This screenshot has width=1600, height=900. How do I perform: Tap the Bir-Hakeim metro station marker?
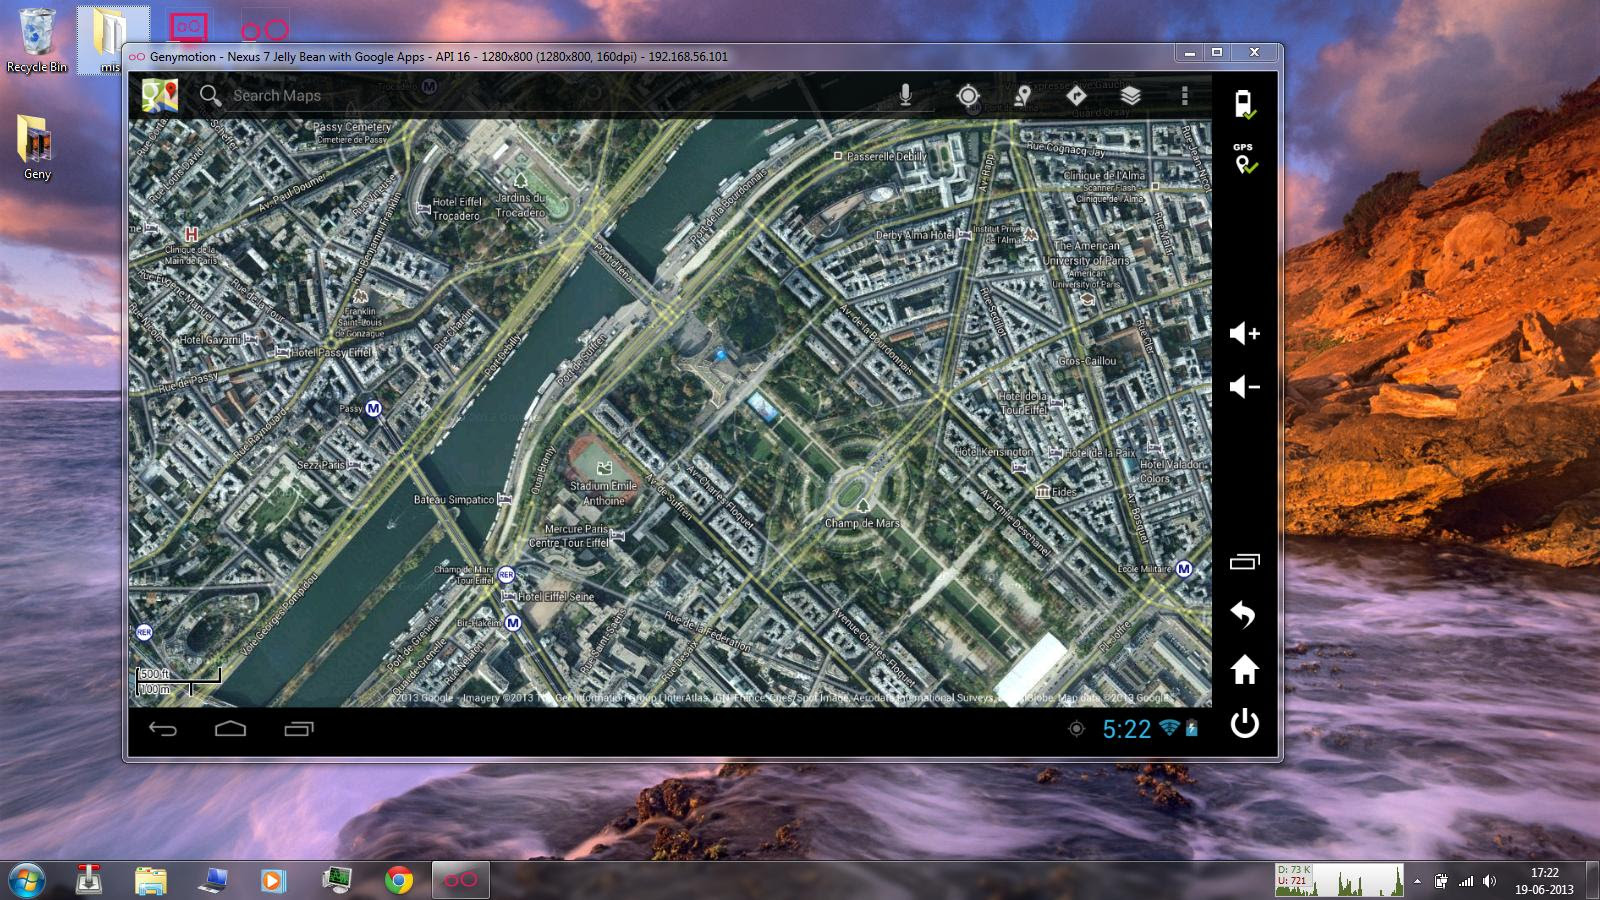tap(513, 623)
